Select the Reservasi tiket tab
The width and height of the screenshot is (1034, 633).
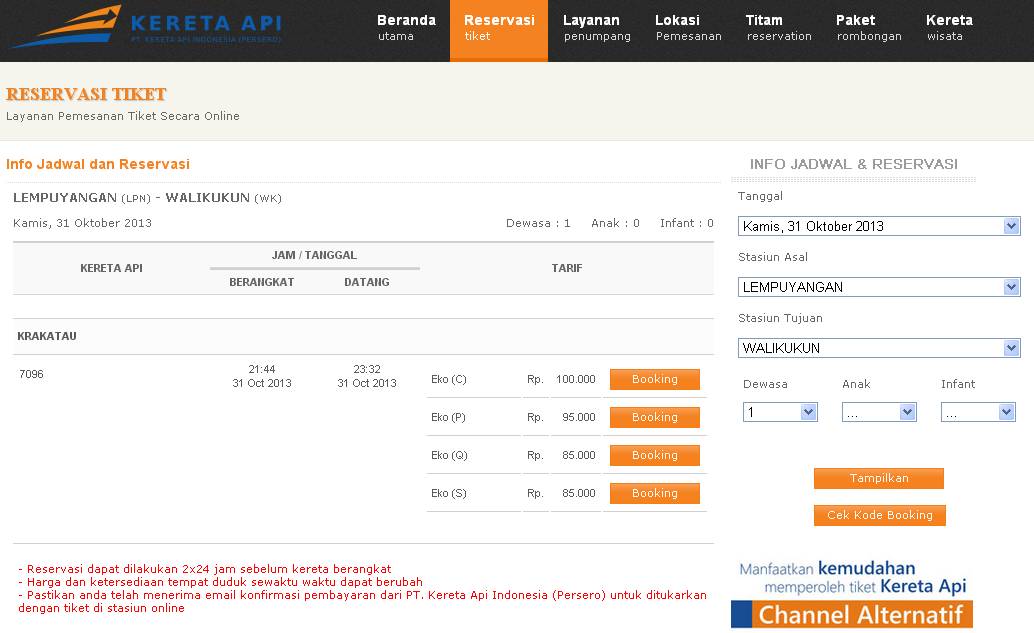(499, 30)
